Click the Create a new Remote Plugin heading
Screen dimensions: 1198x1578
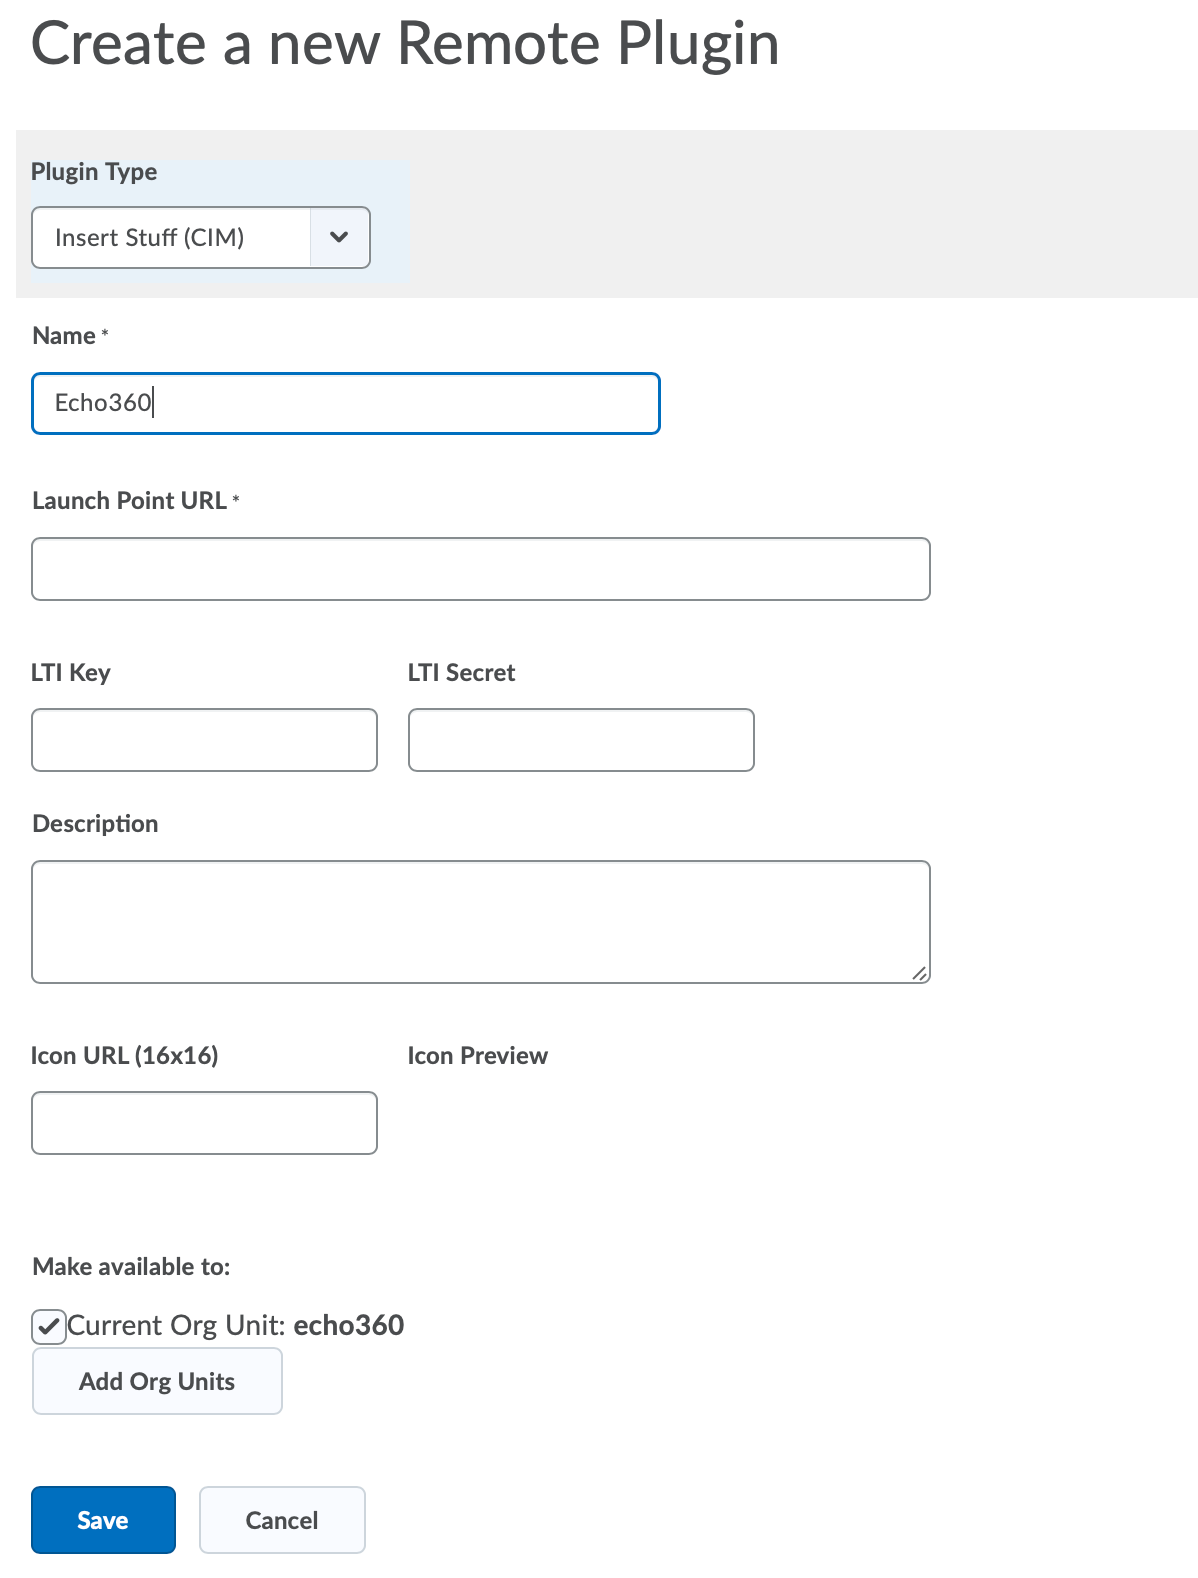(405, 45)
